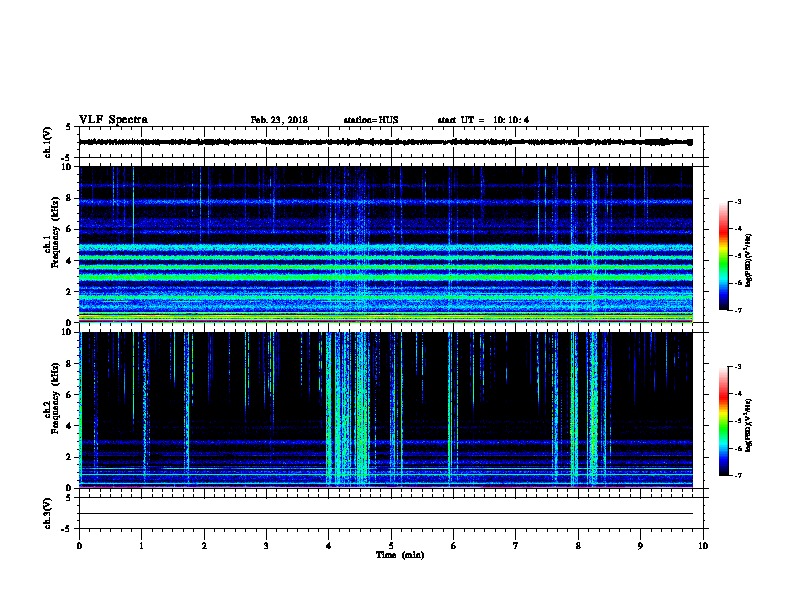This screenshot has width=792, height=612.
Task: Click the ch.2 Frequency (kHz) axis label
Action: coord(52,398)
